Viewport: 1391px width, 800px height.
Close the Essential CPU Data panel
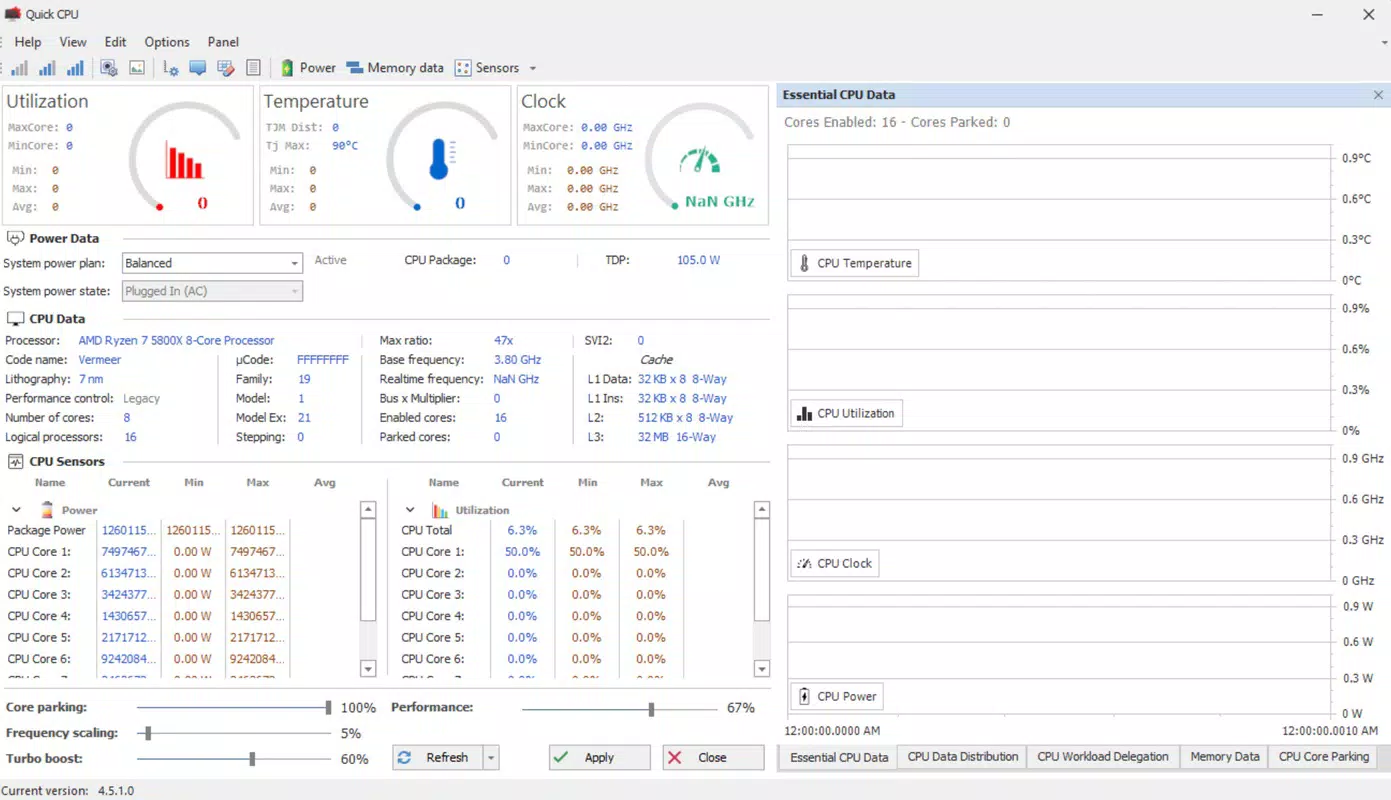click(1378, 95)
